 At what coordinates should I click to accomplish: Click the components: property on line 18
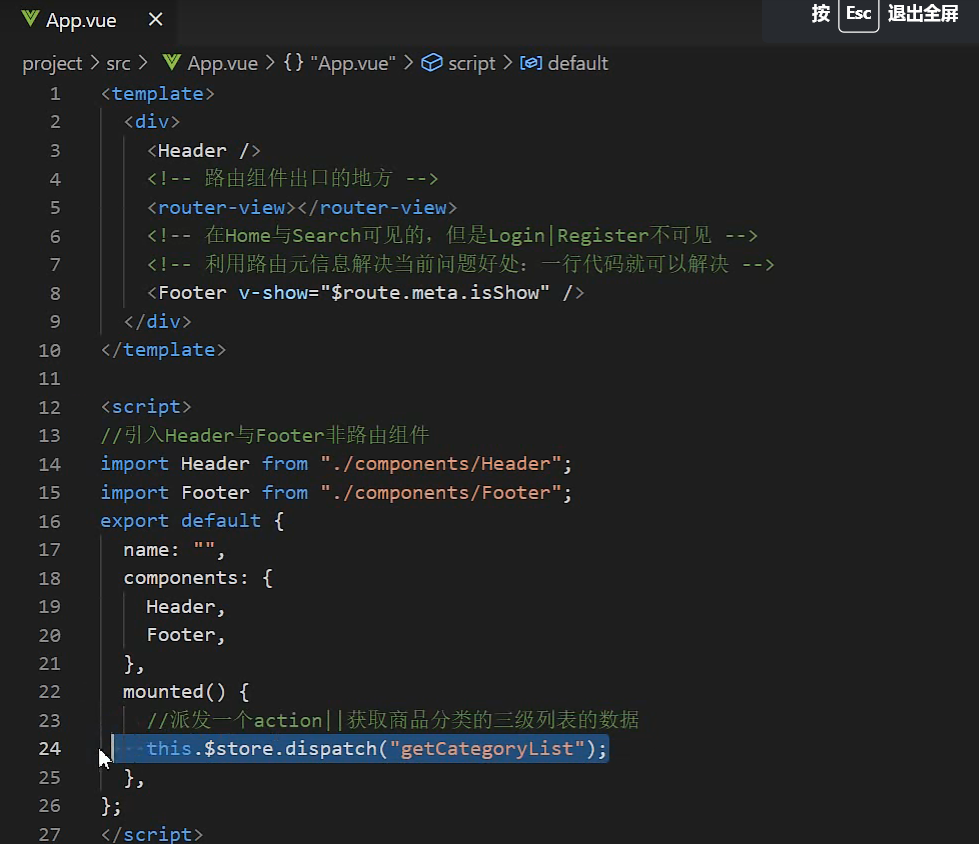click(185, 578)
